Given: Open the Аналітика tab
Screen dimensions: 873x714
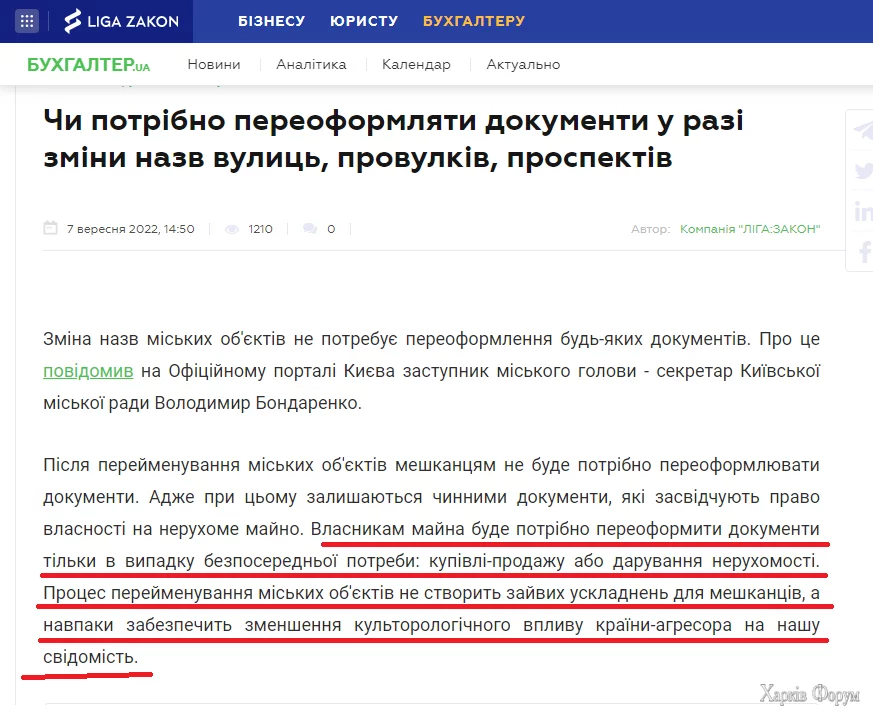Looking at the screenshot, I should (x=311, y=65).
